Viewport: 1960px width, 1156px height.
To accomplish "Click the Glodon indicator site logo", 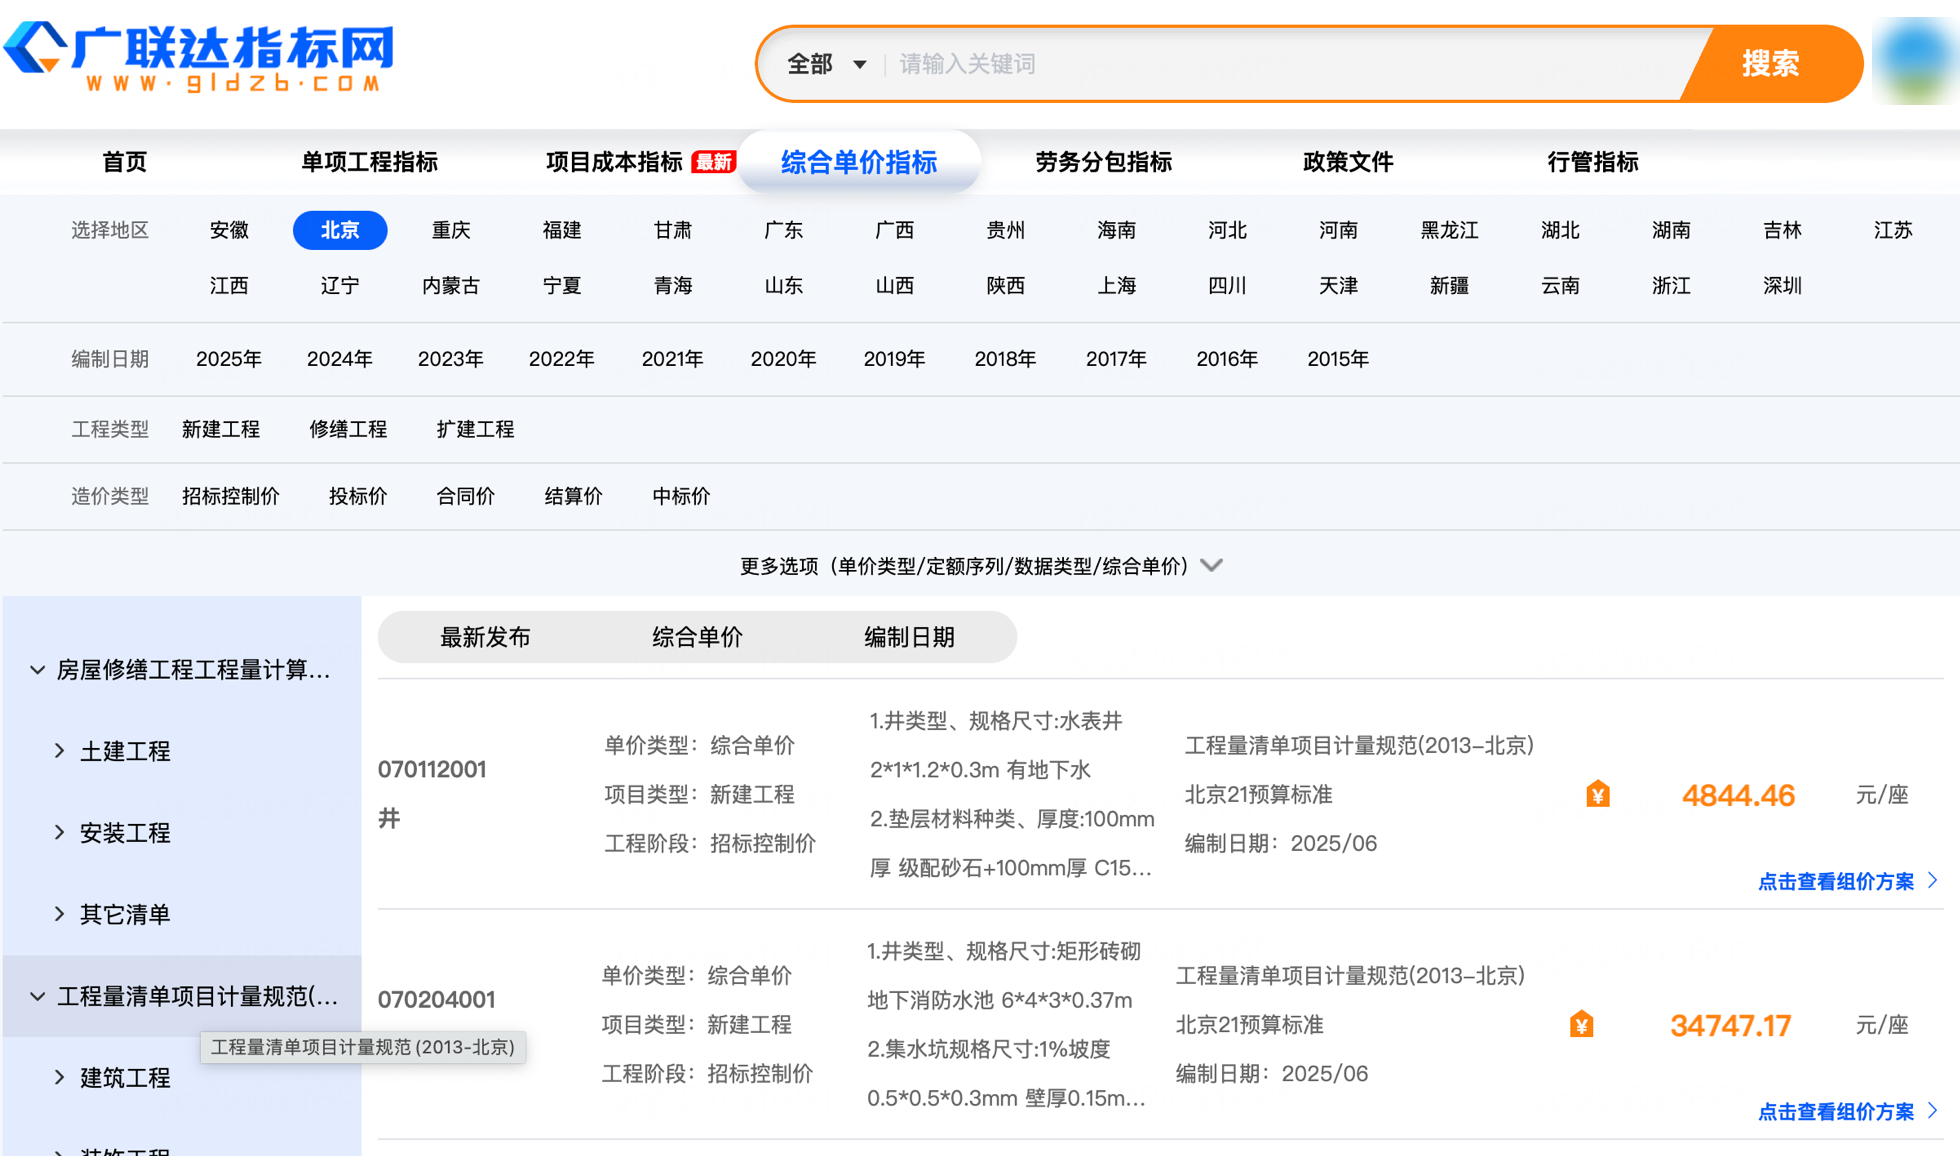I will point(200,58).
